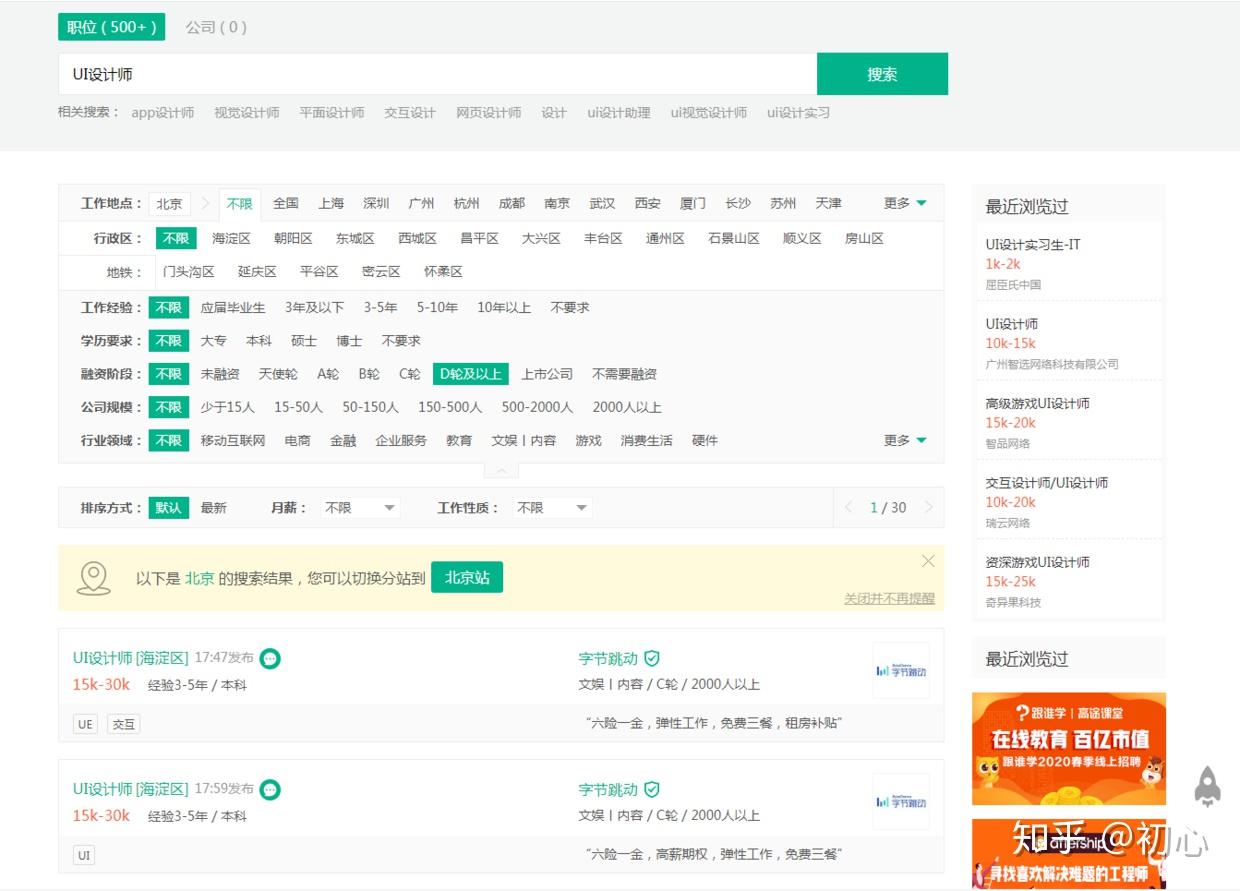Open the 月薪 salary dropdown
The height and width of the screenshot is (891, 1240).
[x=359, y=508]
